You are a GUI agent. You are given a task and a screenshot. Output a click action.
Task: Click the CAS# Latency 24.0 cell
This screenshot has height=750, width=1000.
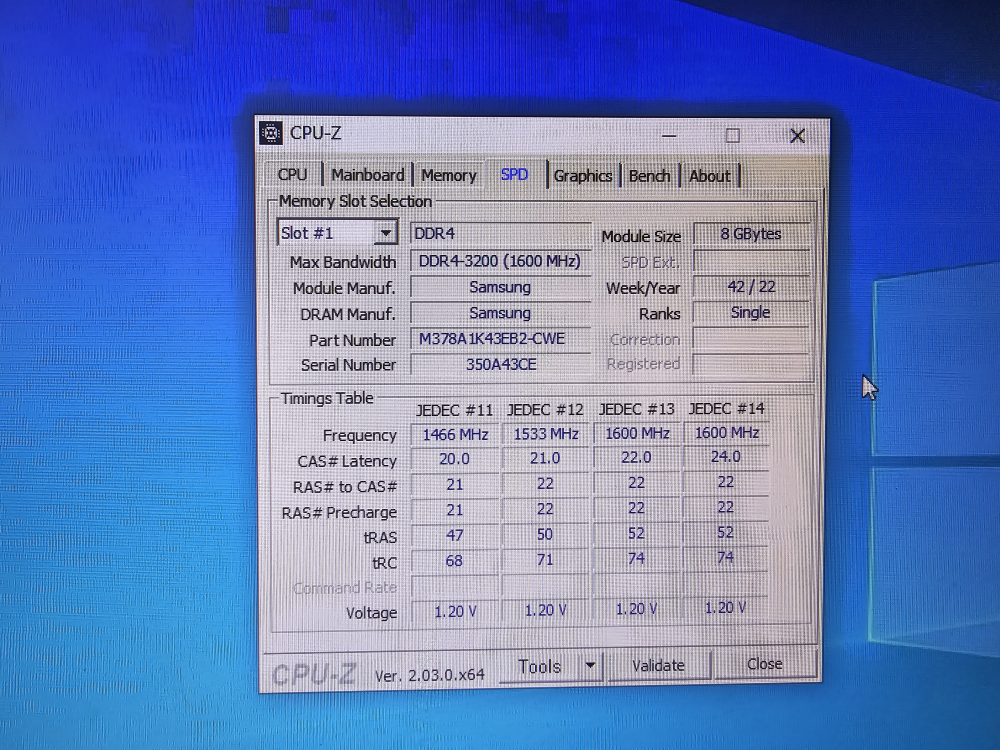click(726, 457)
